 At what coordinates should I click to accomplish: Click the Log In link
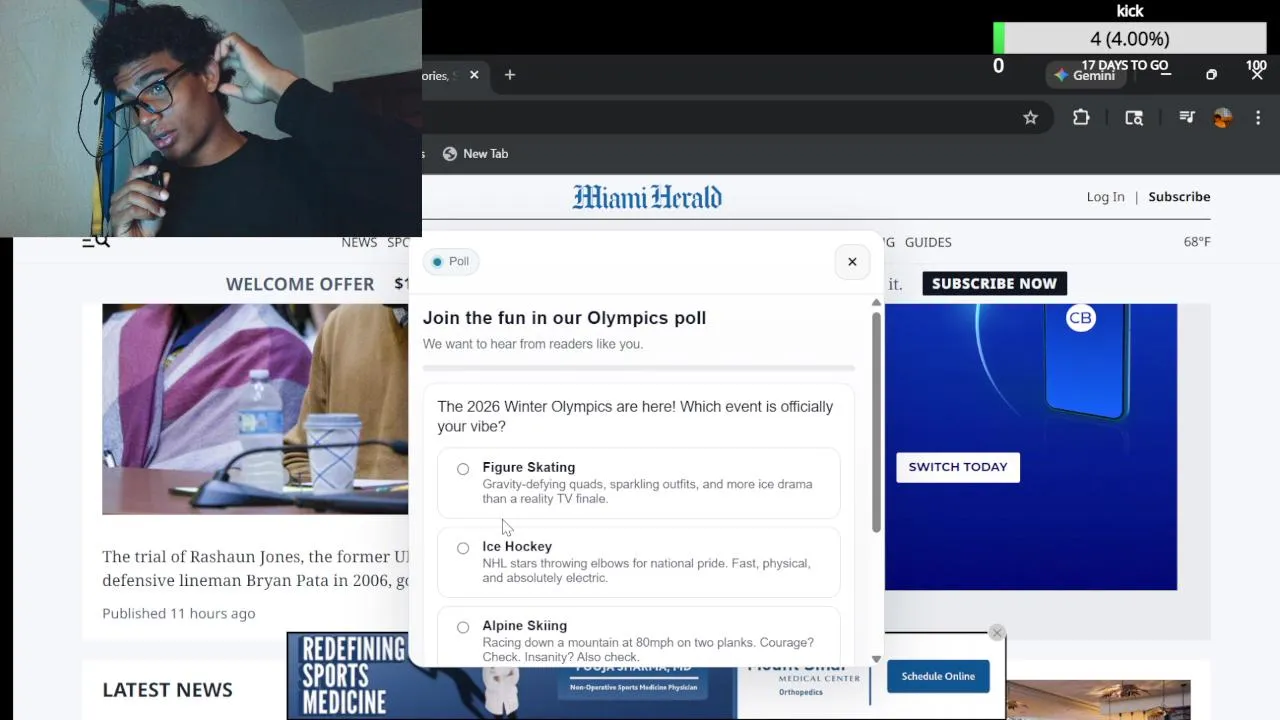(1105, 197)
